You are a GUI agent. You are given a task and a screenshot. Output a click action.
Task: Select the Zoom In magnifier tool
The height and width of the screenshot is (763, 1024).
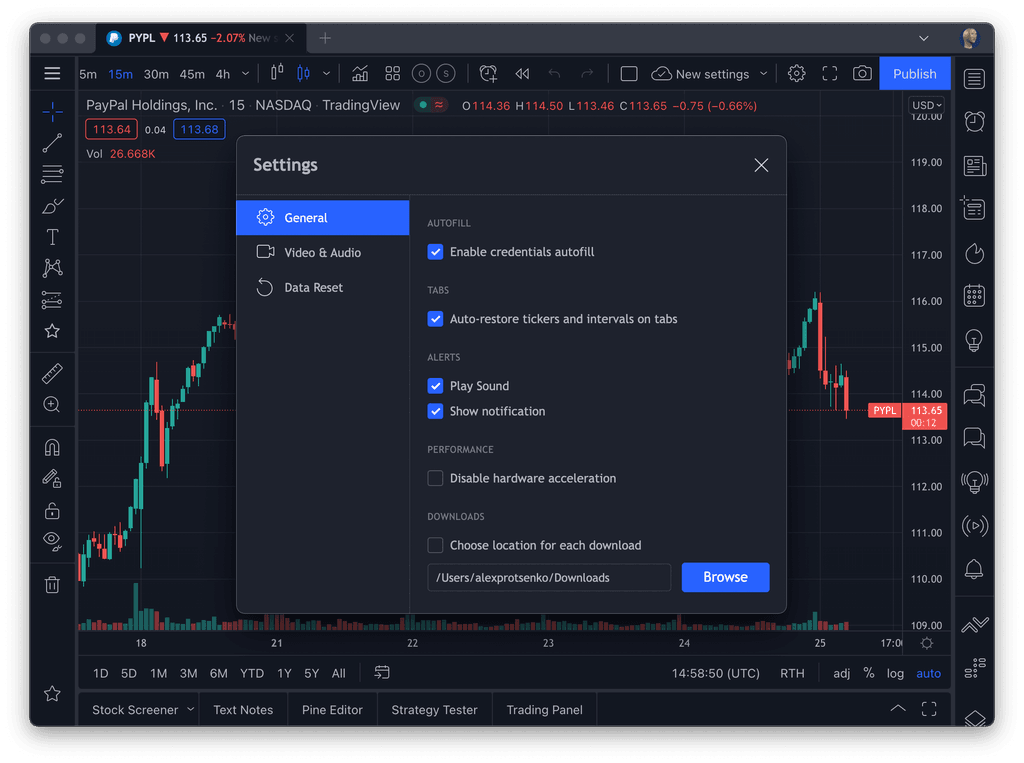[52, 405]
